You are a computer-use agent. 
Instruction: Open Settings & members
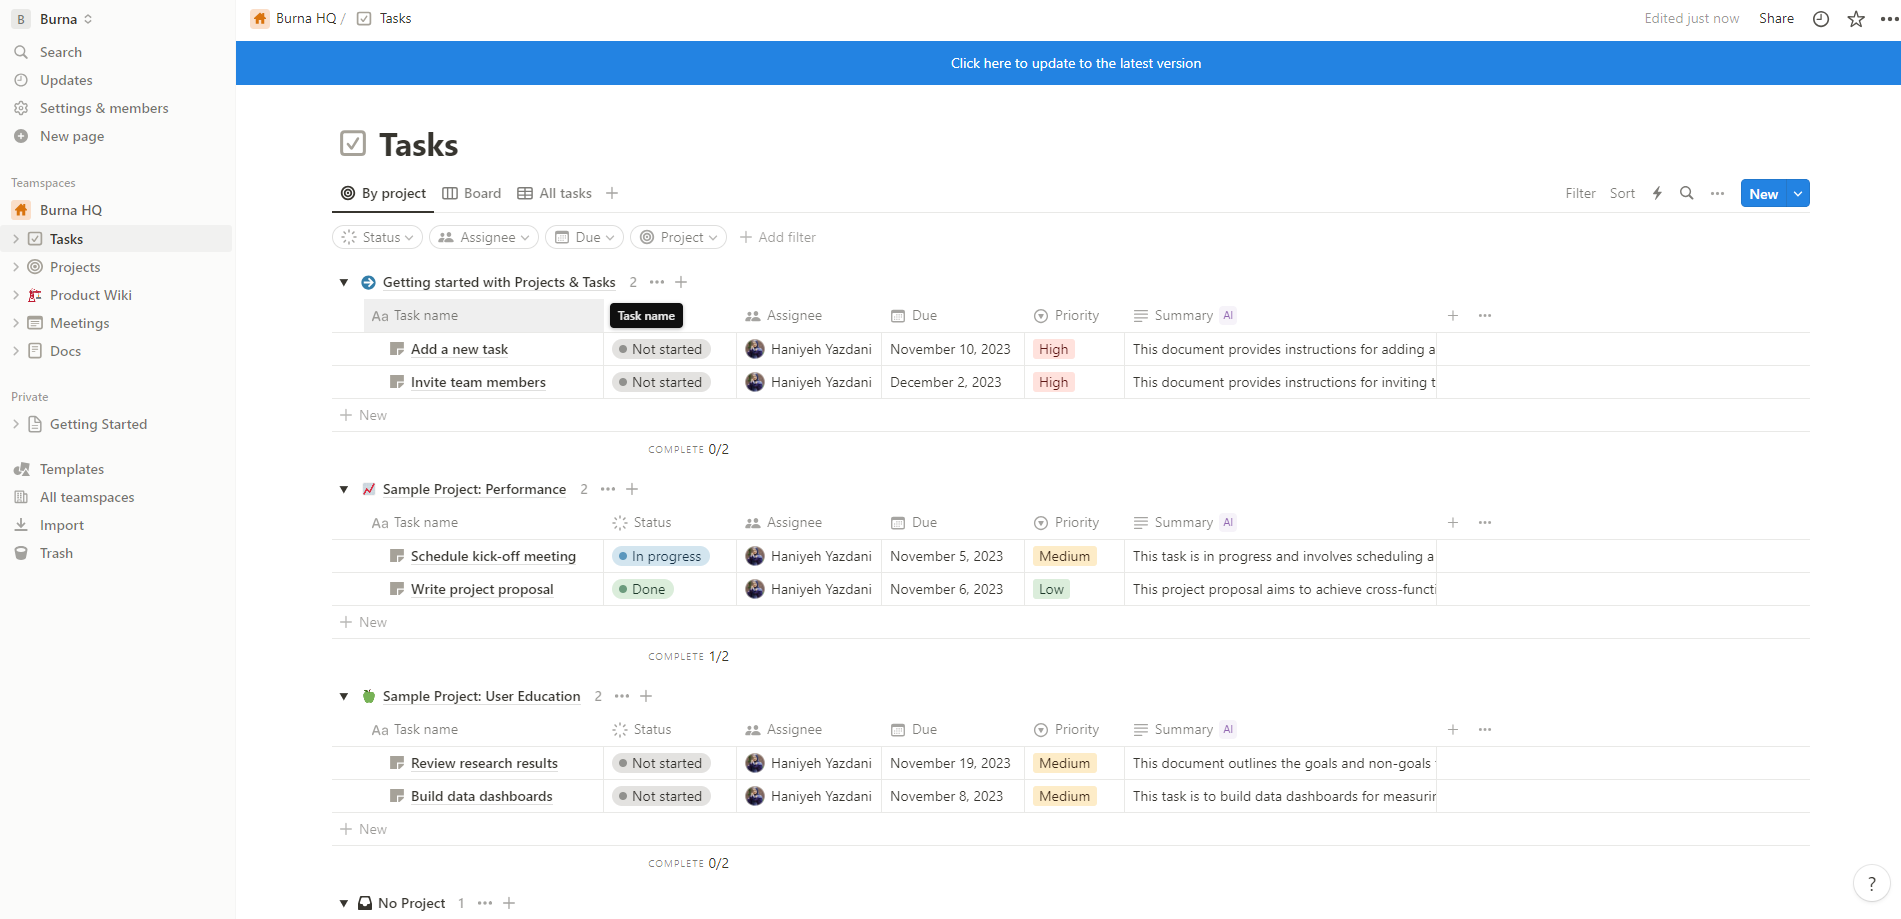(x=104, y=108)
